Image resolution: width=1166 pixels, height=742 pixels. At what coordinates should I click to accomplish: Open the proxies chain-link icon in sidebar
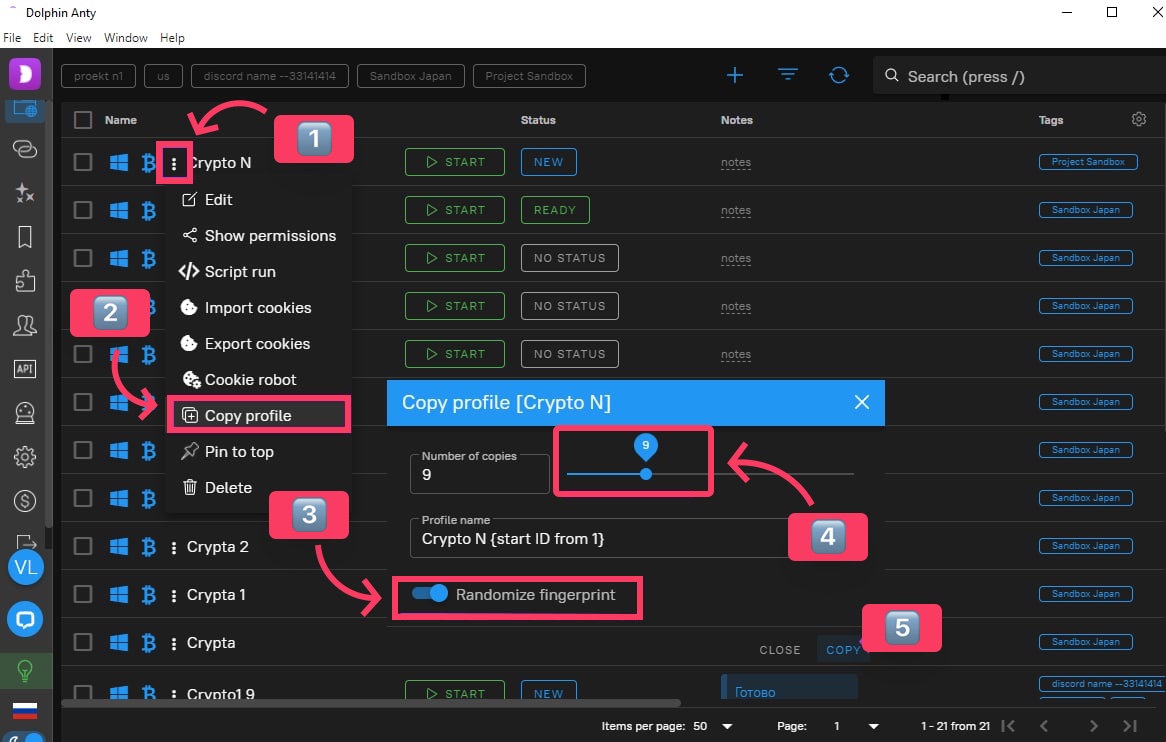click(25, 149)
